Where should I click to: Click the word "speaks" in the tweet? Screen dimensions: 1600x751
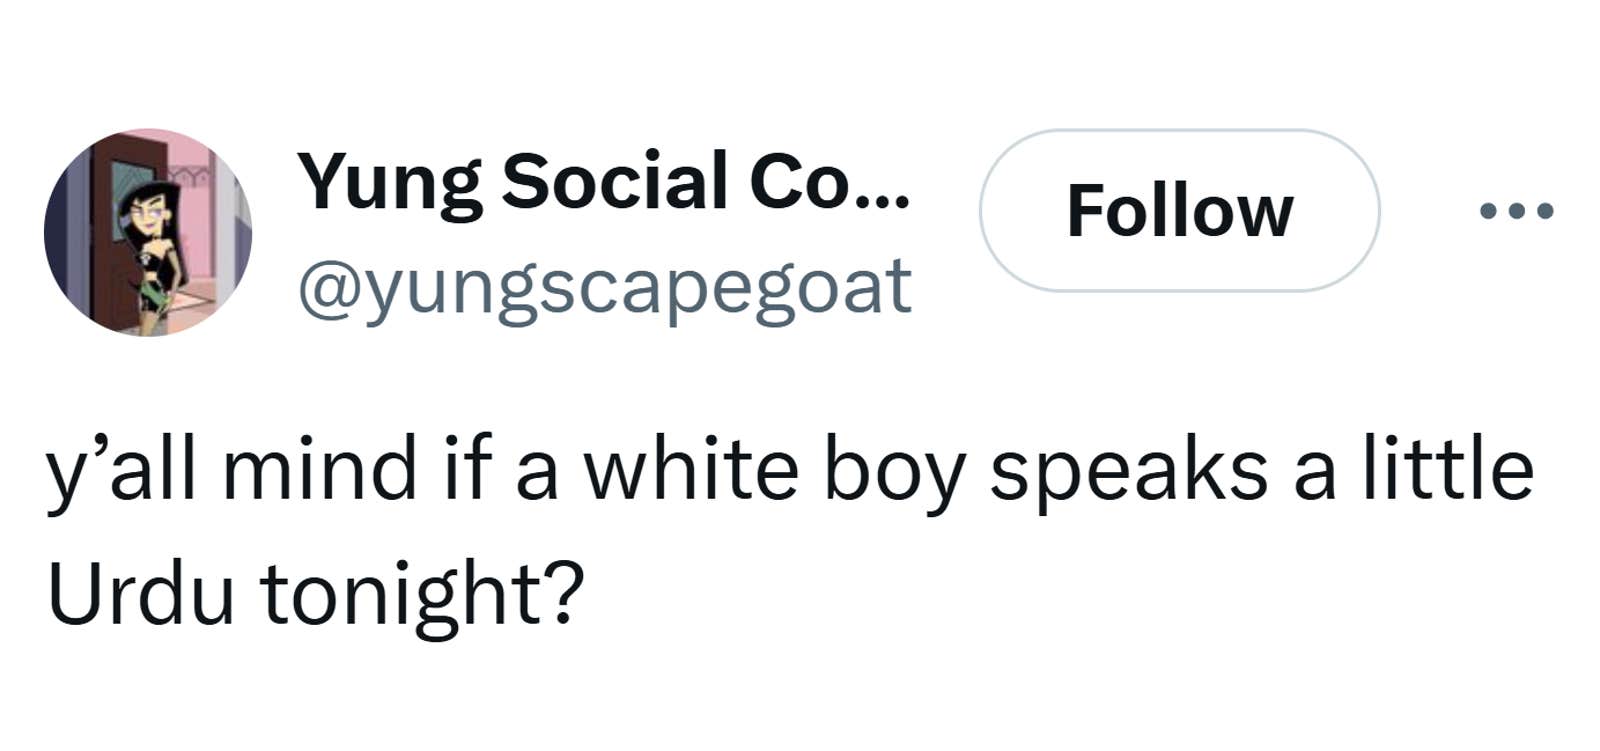(x=1128, y=472)
